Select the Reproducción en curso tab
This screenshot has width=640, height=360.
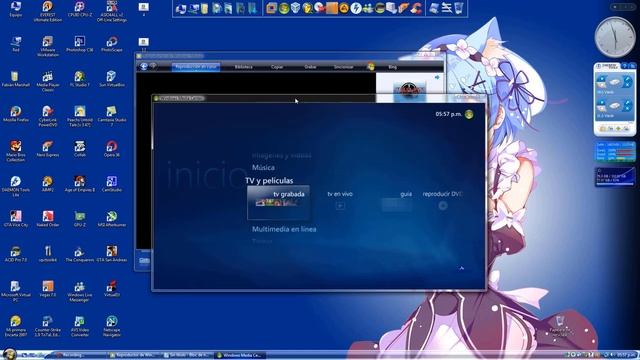click(196, 67)
